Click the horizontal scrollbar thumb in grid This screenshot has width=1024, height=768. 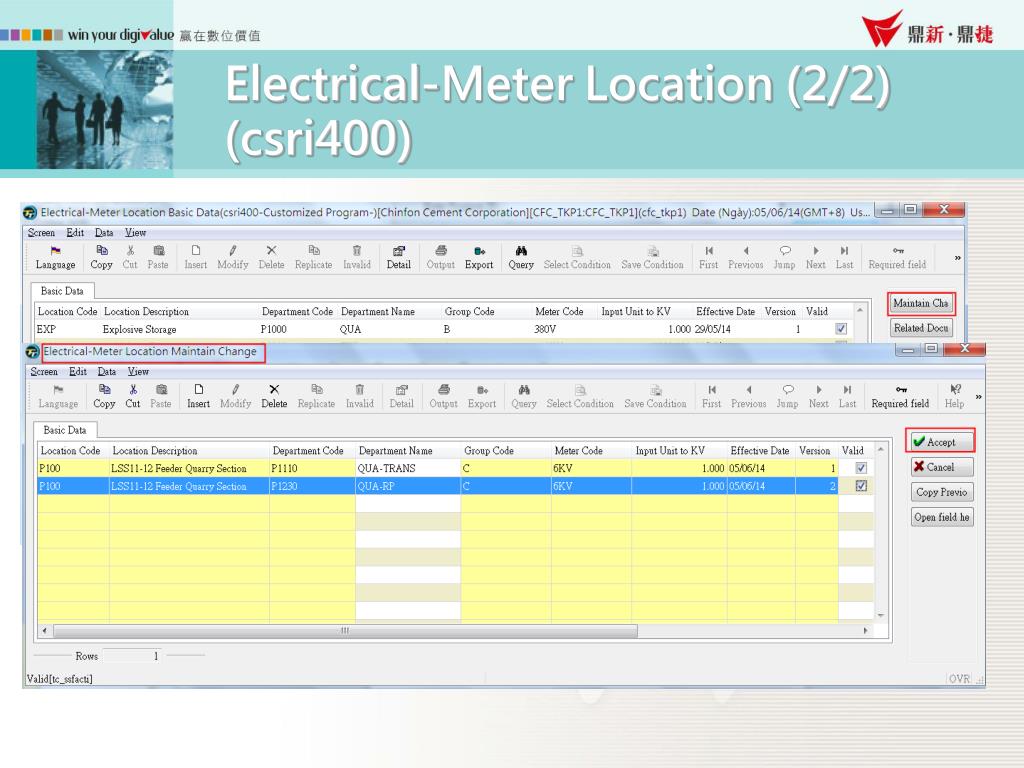[345, 630]
